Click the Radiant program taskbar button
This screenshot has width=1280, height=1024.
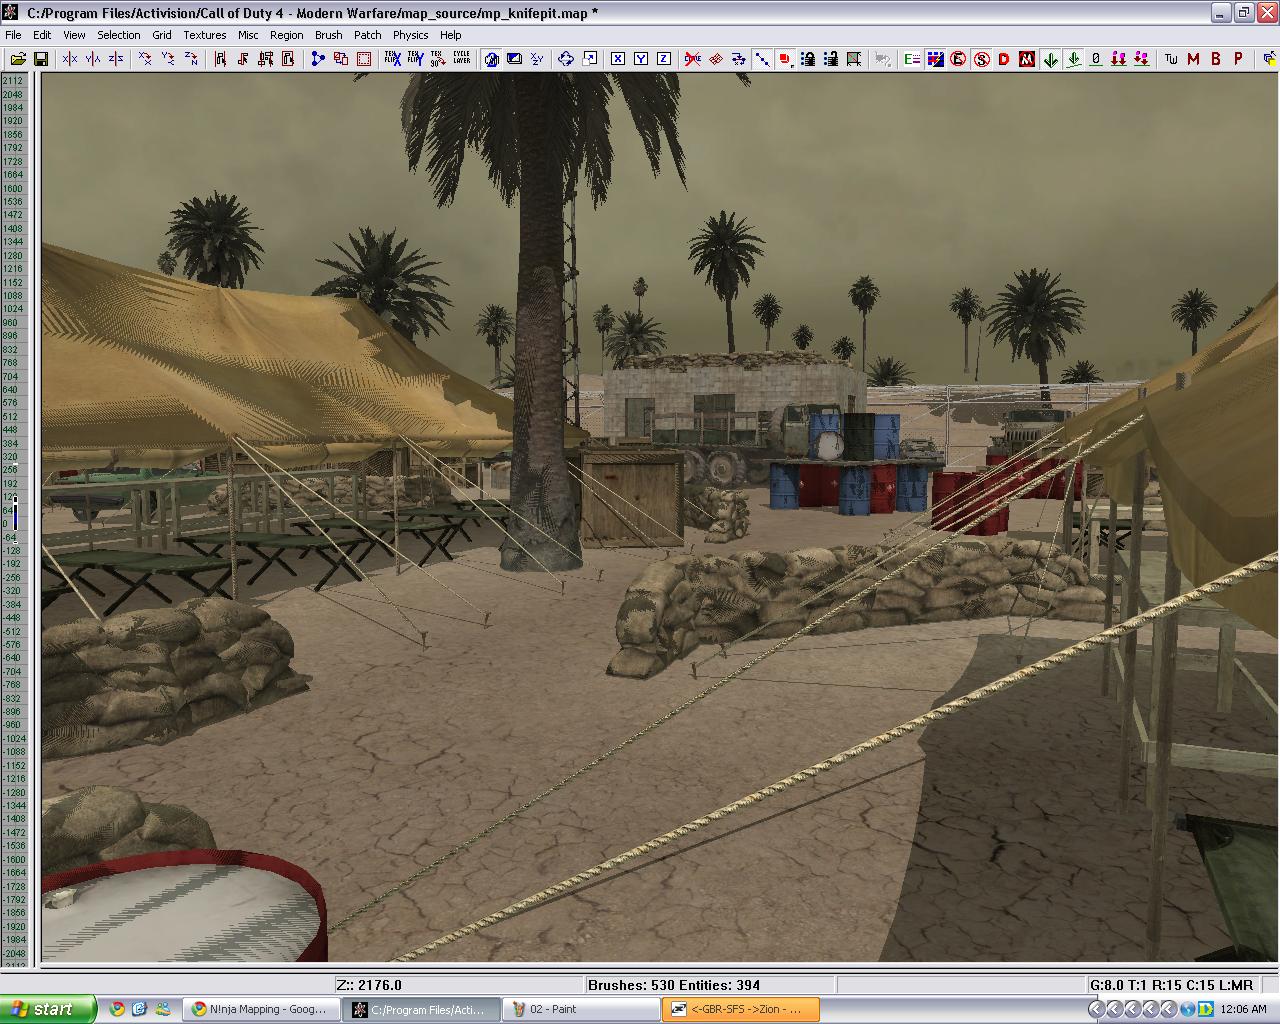coord(420,1009)
